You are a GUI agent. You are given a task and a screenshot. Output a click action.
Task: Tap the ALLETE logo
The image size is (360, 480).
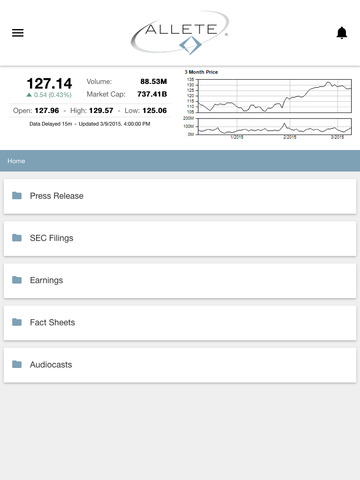(x=180, y=33)
